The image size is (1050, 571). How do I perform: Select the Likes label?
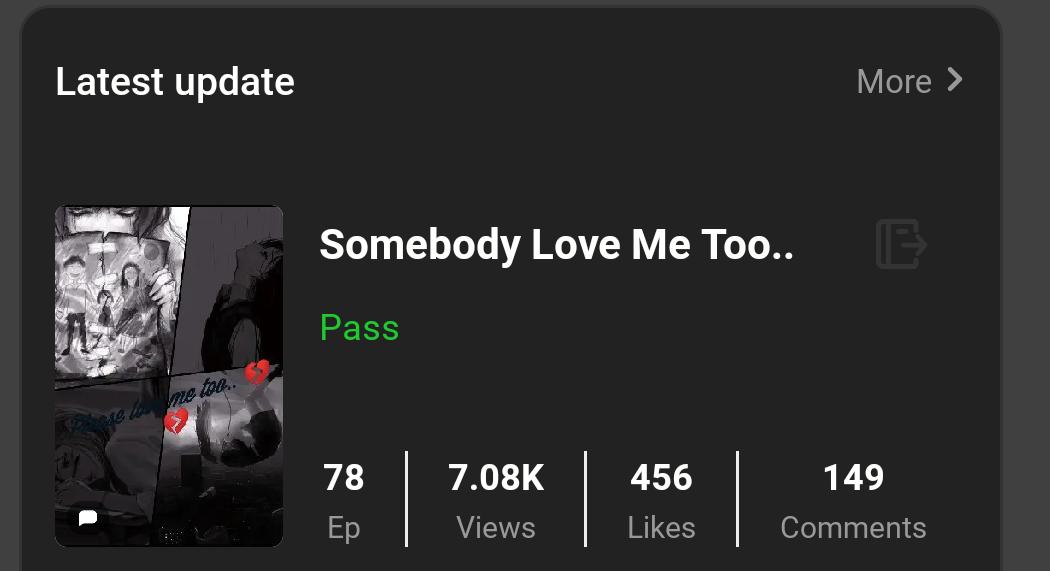pos(661,528)
